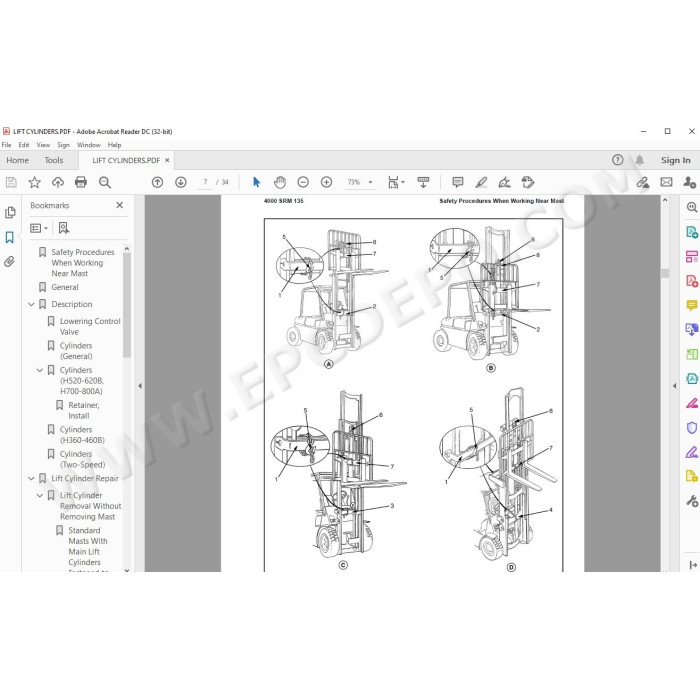Close the LIFT CYLINDERS.PDF tab
This screenshot has height=700, width=700.
(x=167, y=160)
